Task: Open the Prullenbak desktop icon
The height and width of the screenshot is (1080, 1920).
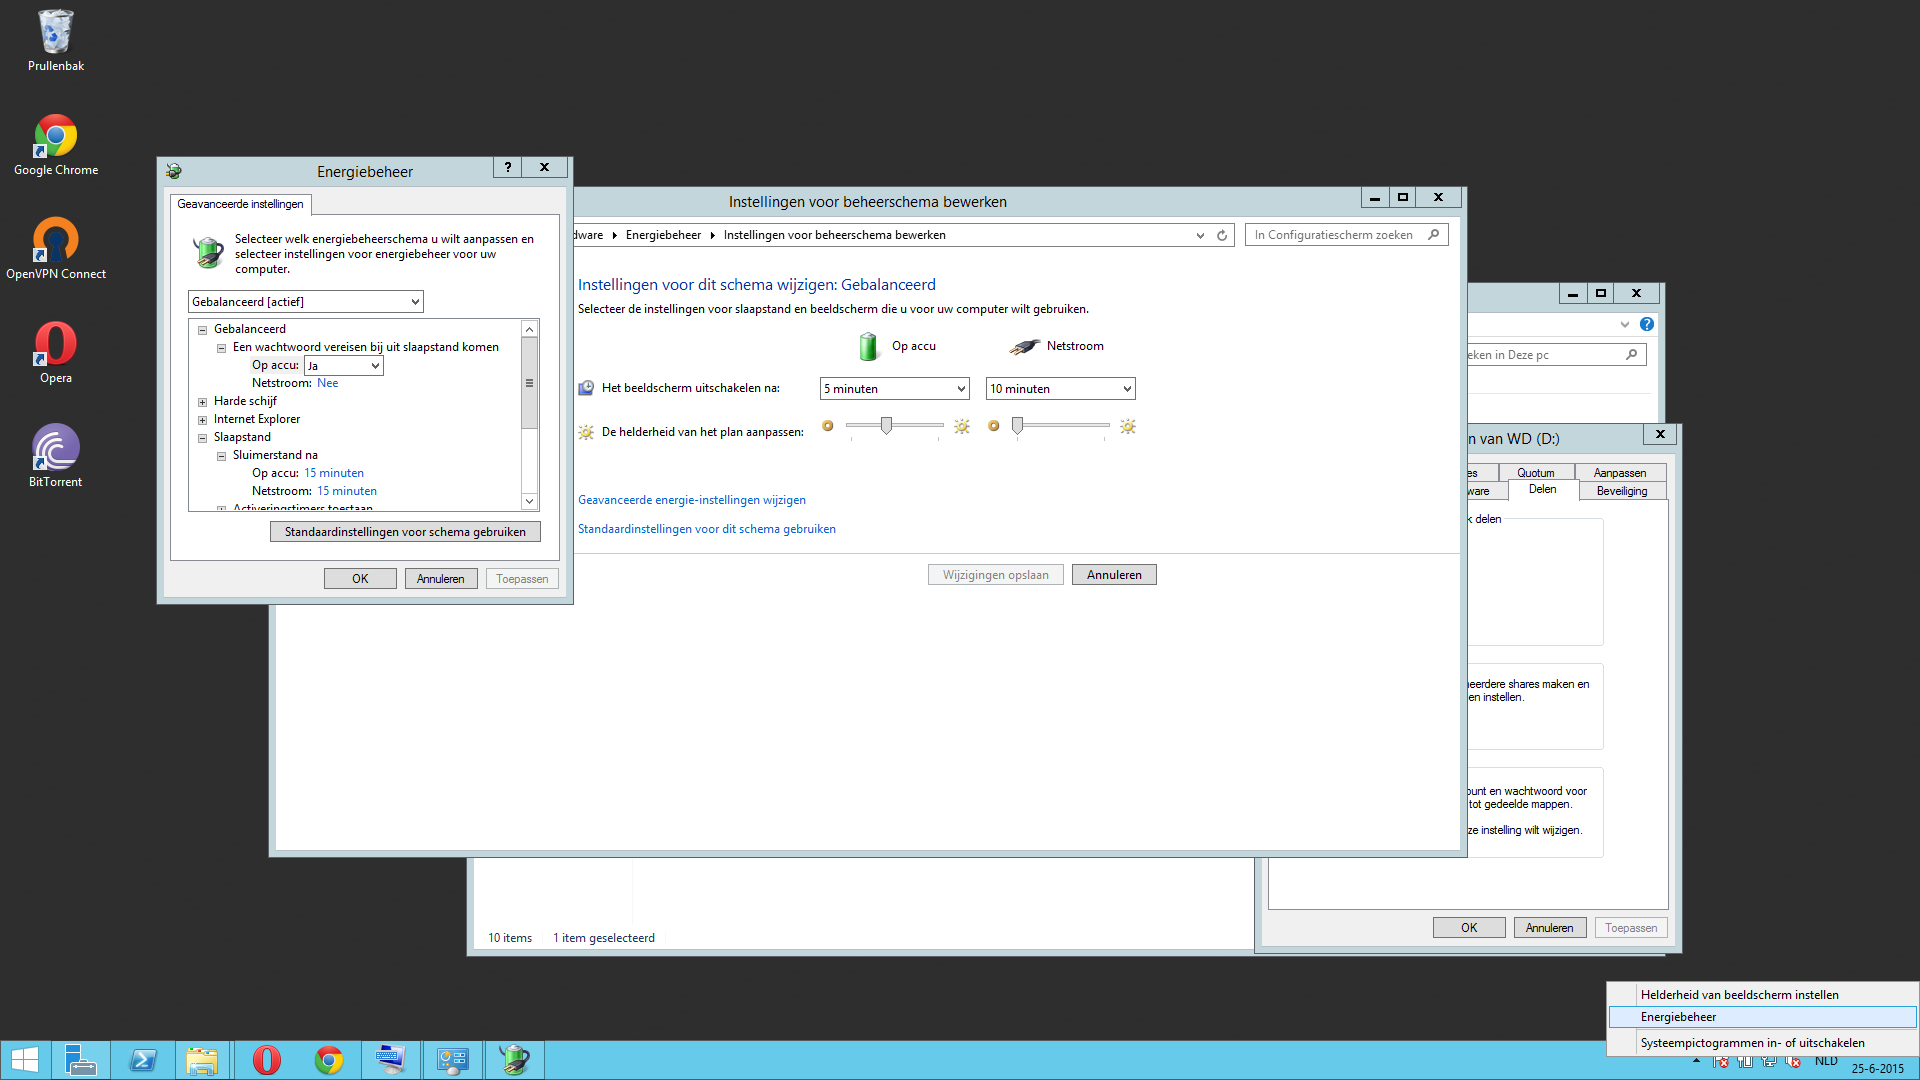Action: tap(56, 40)
